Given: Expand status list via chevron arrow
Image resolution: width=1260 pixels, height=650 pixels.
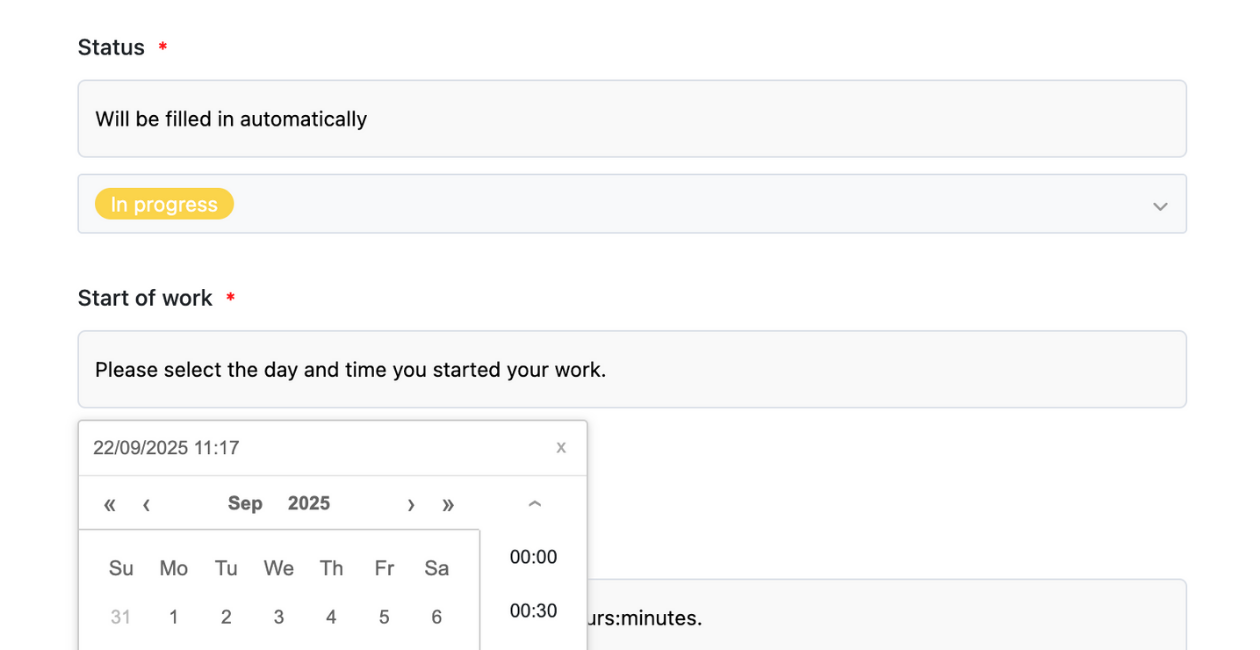Looking at the screenshot, I should pos(1160,206).
